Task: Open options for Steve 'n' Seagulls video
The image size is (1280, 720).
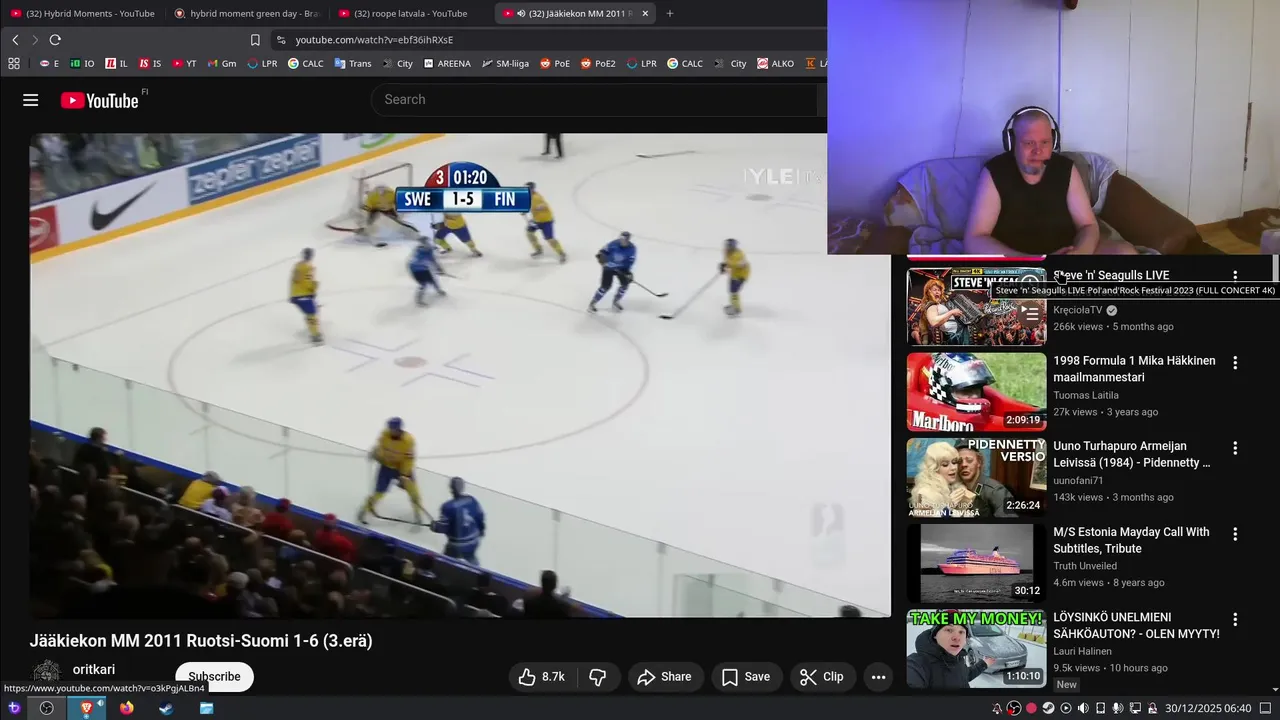Action: (x=1235, y=277)
